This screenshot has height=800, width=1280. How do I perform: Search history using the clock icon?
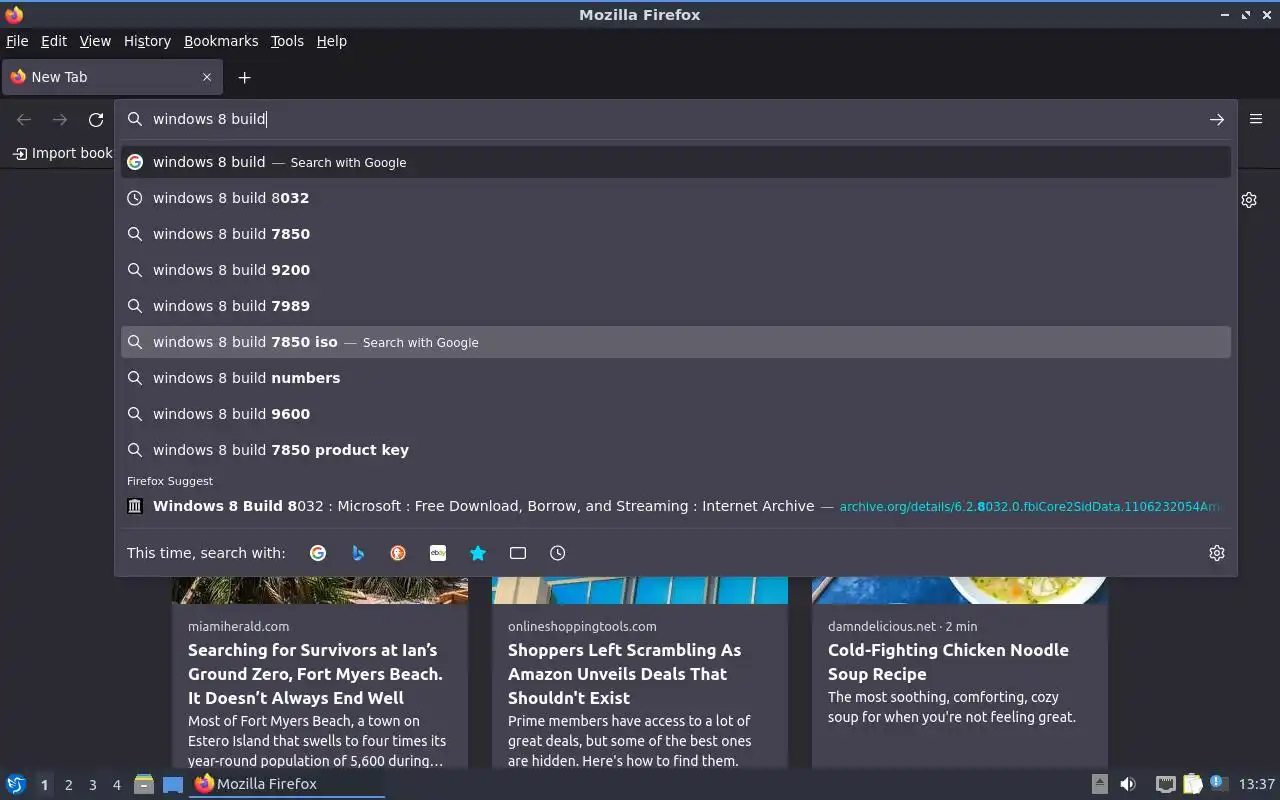(x=558, y=553)
